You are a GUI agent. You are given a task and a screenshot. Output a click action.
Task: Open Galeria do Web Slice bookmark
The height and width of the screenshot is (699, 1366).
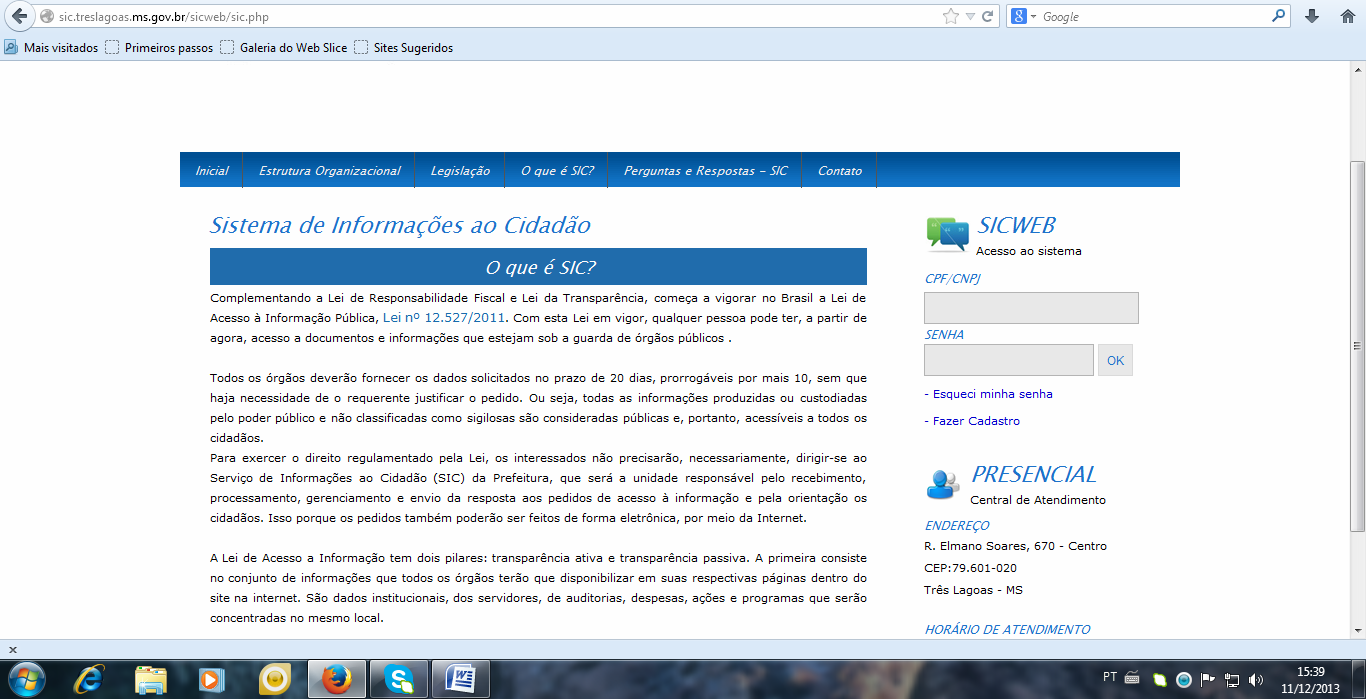[284, 47]
